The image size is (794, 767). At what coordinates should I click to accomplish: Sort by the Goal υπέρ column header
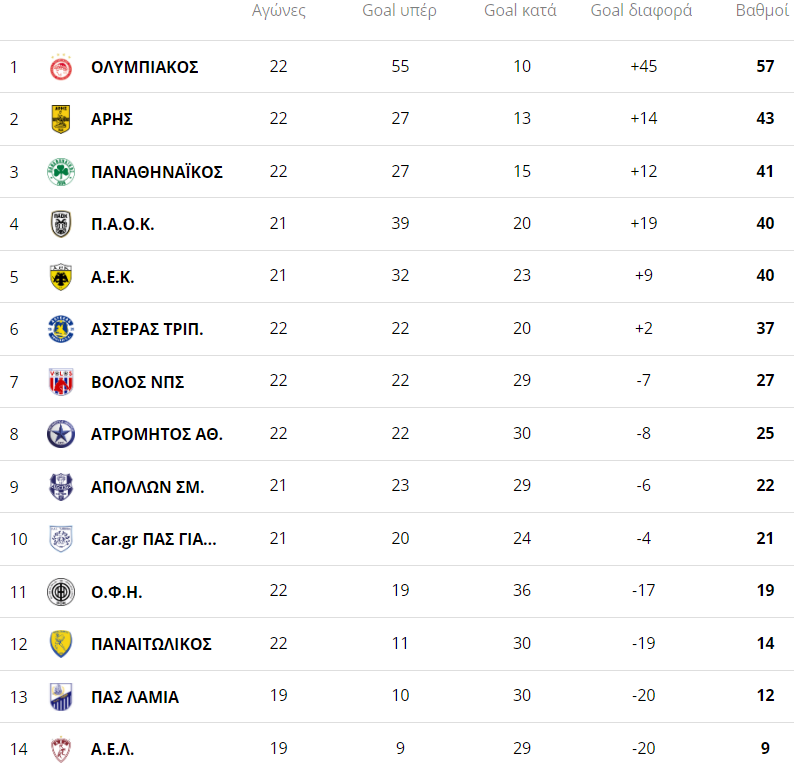(x=400, y=11)
